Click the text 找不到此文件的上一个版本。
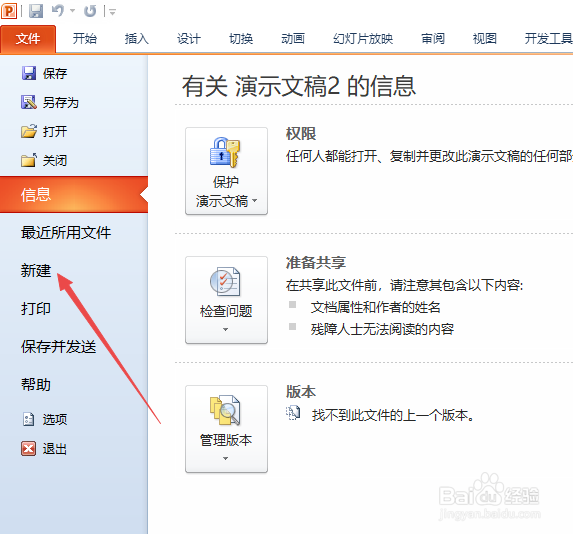573x534 pixels. [393, 415]
